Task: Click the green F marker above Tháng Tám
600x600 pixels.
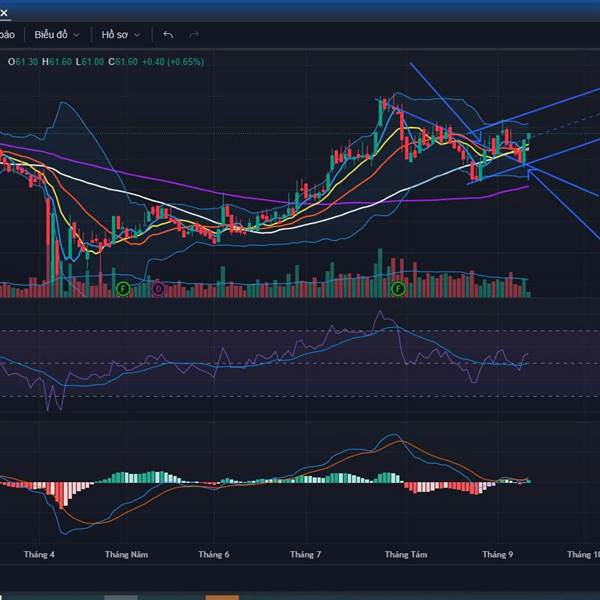Action: pyautogui.click(x=398, y=289)
